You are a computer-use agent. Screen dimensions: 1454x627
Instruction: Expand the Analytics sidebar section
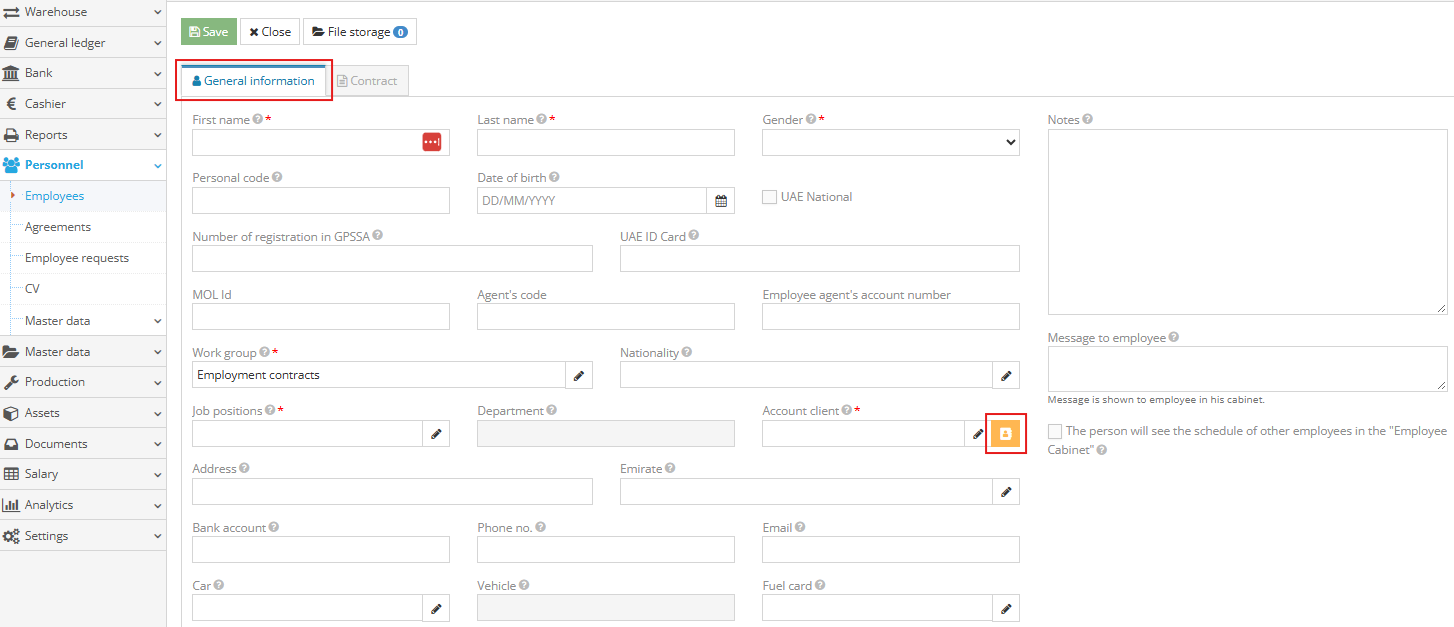click(83, 505)
